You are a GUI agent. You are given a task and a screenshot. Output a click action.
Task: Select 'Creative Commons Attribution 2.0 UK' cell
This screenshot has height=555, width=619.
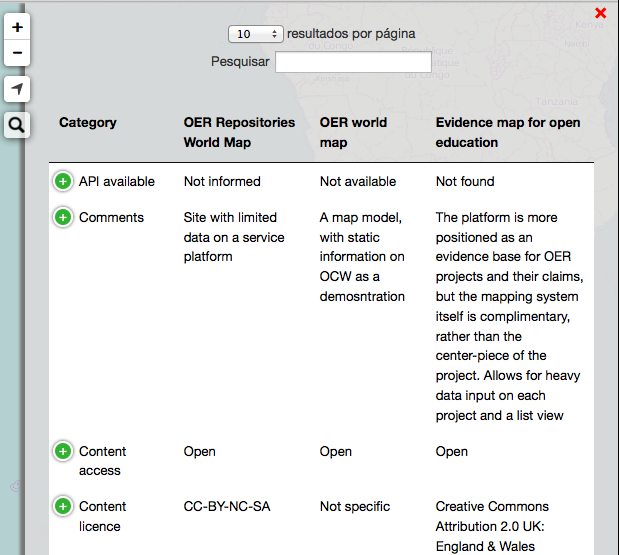point(492,526)
